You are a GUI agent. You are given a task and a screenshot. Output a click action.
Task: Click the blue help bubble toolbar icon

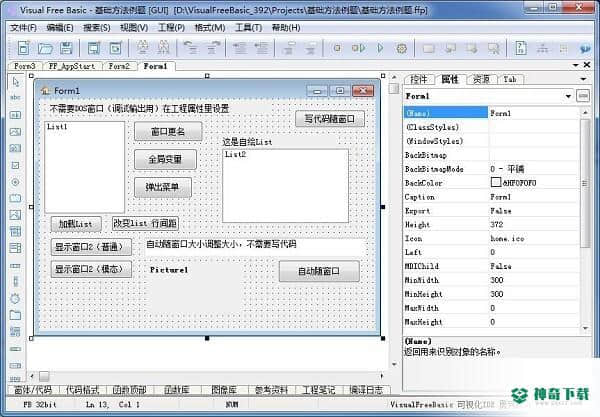point(585,49)
